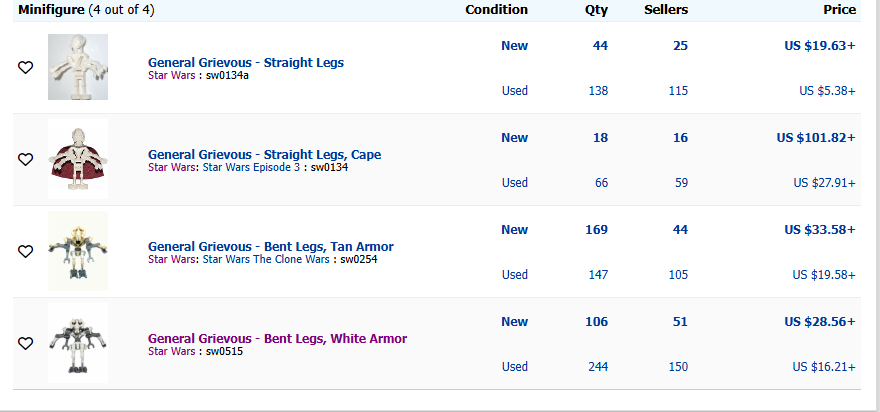Open Tan Armor General Grievous picture

[x=78, y=251]
